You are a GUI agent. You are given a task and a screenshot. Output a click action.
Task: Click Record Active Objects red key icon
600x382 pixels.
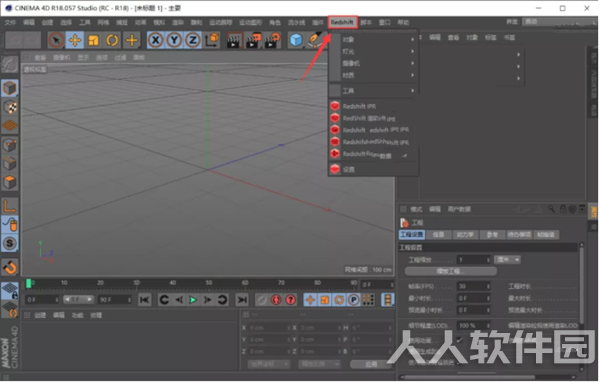pyautogui.click(x=262, y=300)
